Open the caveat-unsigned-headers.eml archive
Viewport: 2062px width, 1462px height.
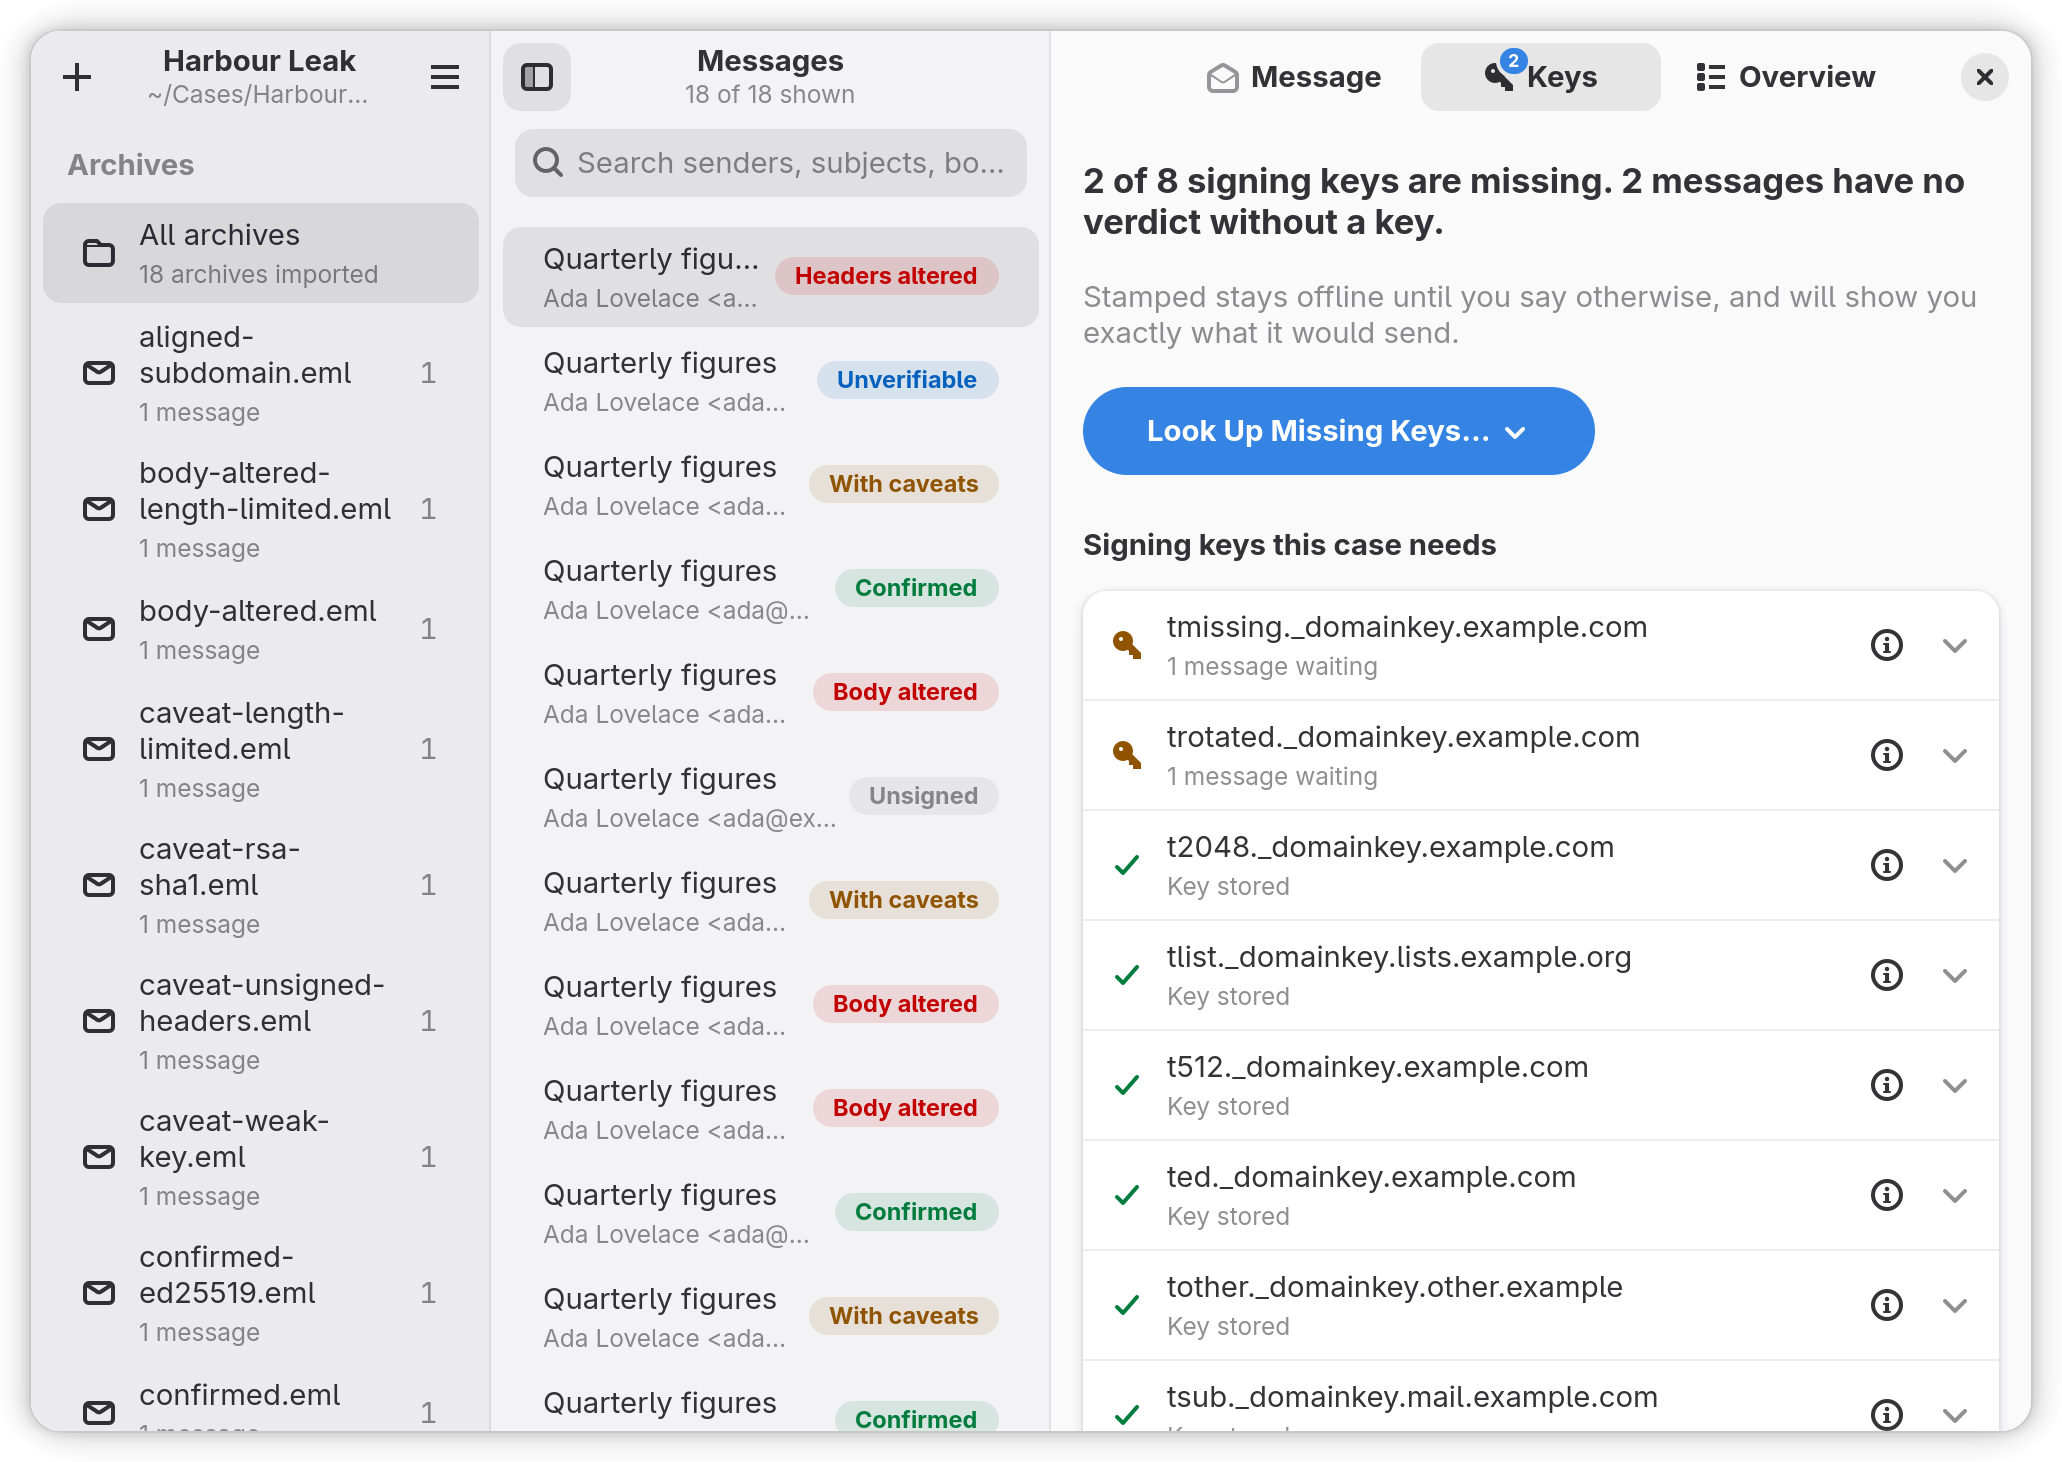pos(260,1021)
